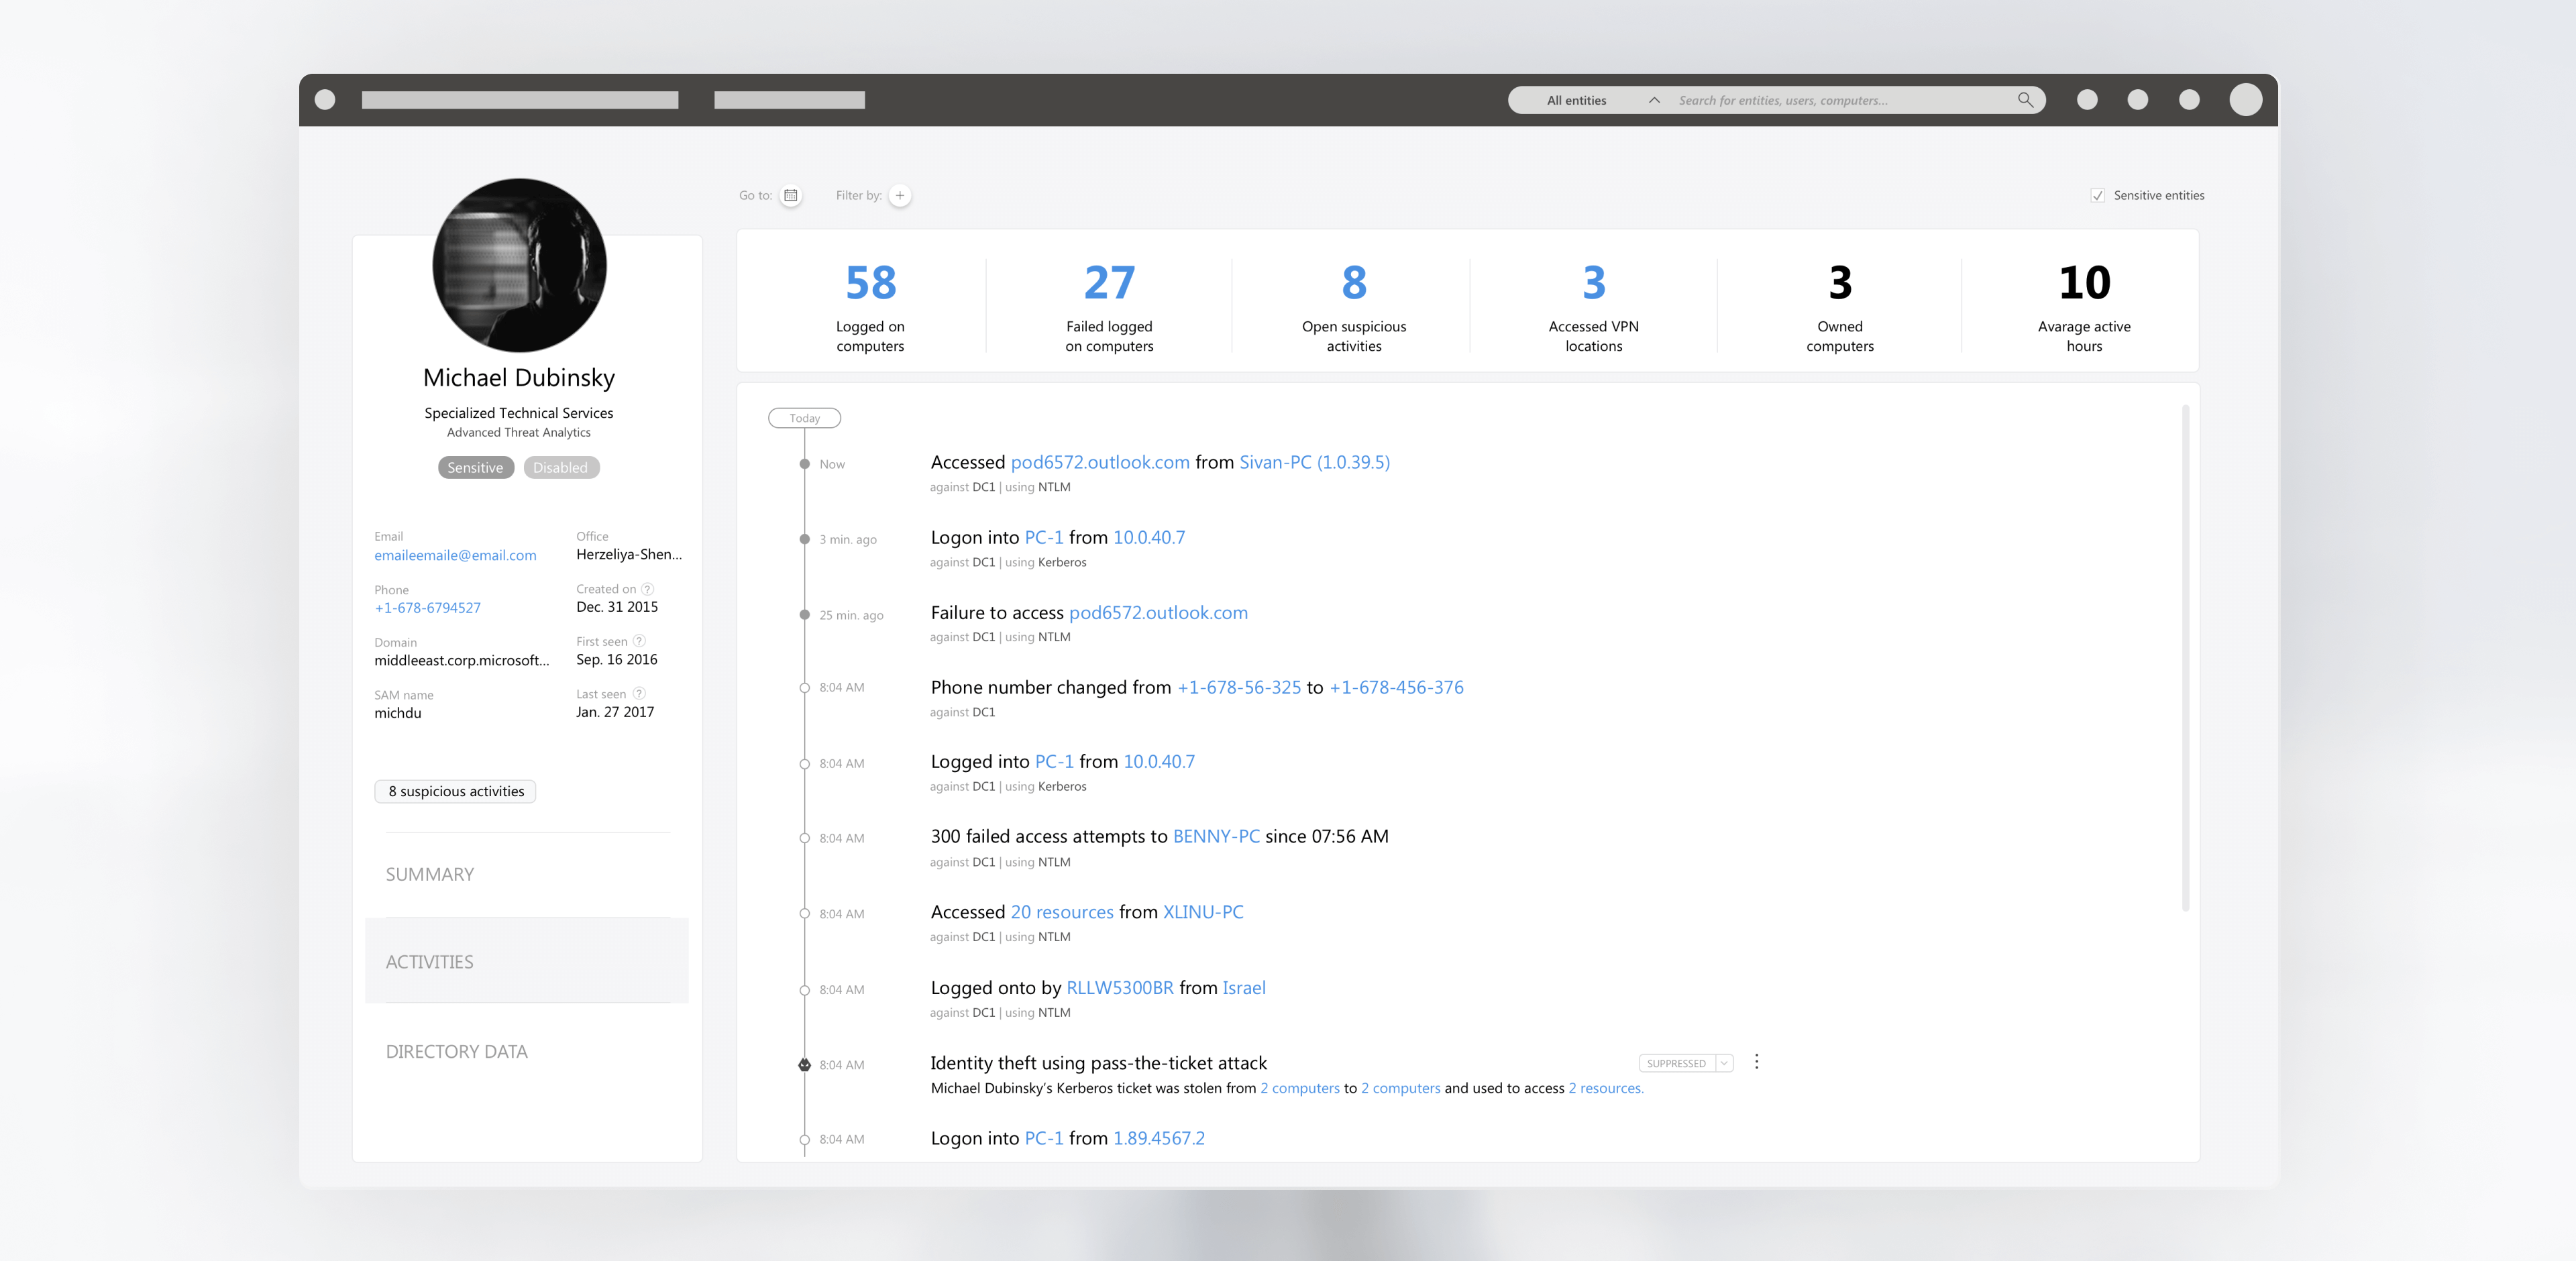Open the alert icon on the pass-the-ticket event
Image resolution: width=2576 pixels, height=1261 pixels.
pyautogui.click(x=804, y=1064)
